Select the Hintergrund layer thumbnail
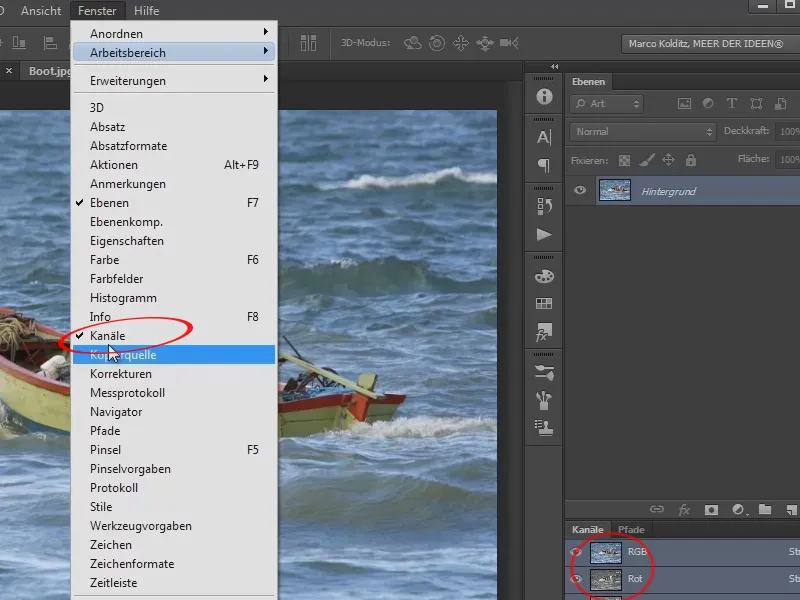The height and width of the screenshot is (600, 800). [x=614, y=190]
